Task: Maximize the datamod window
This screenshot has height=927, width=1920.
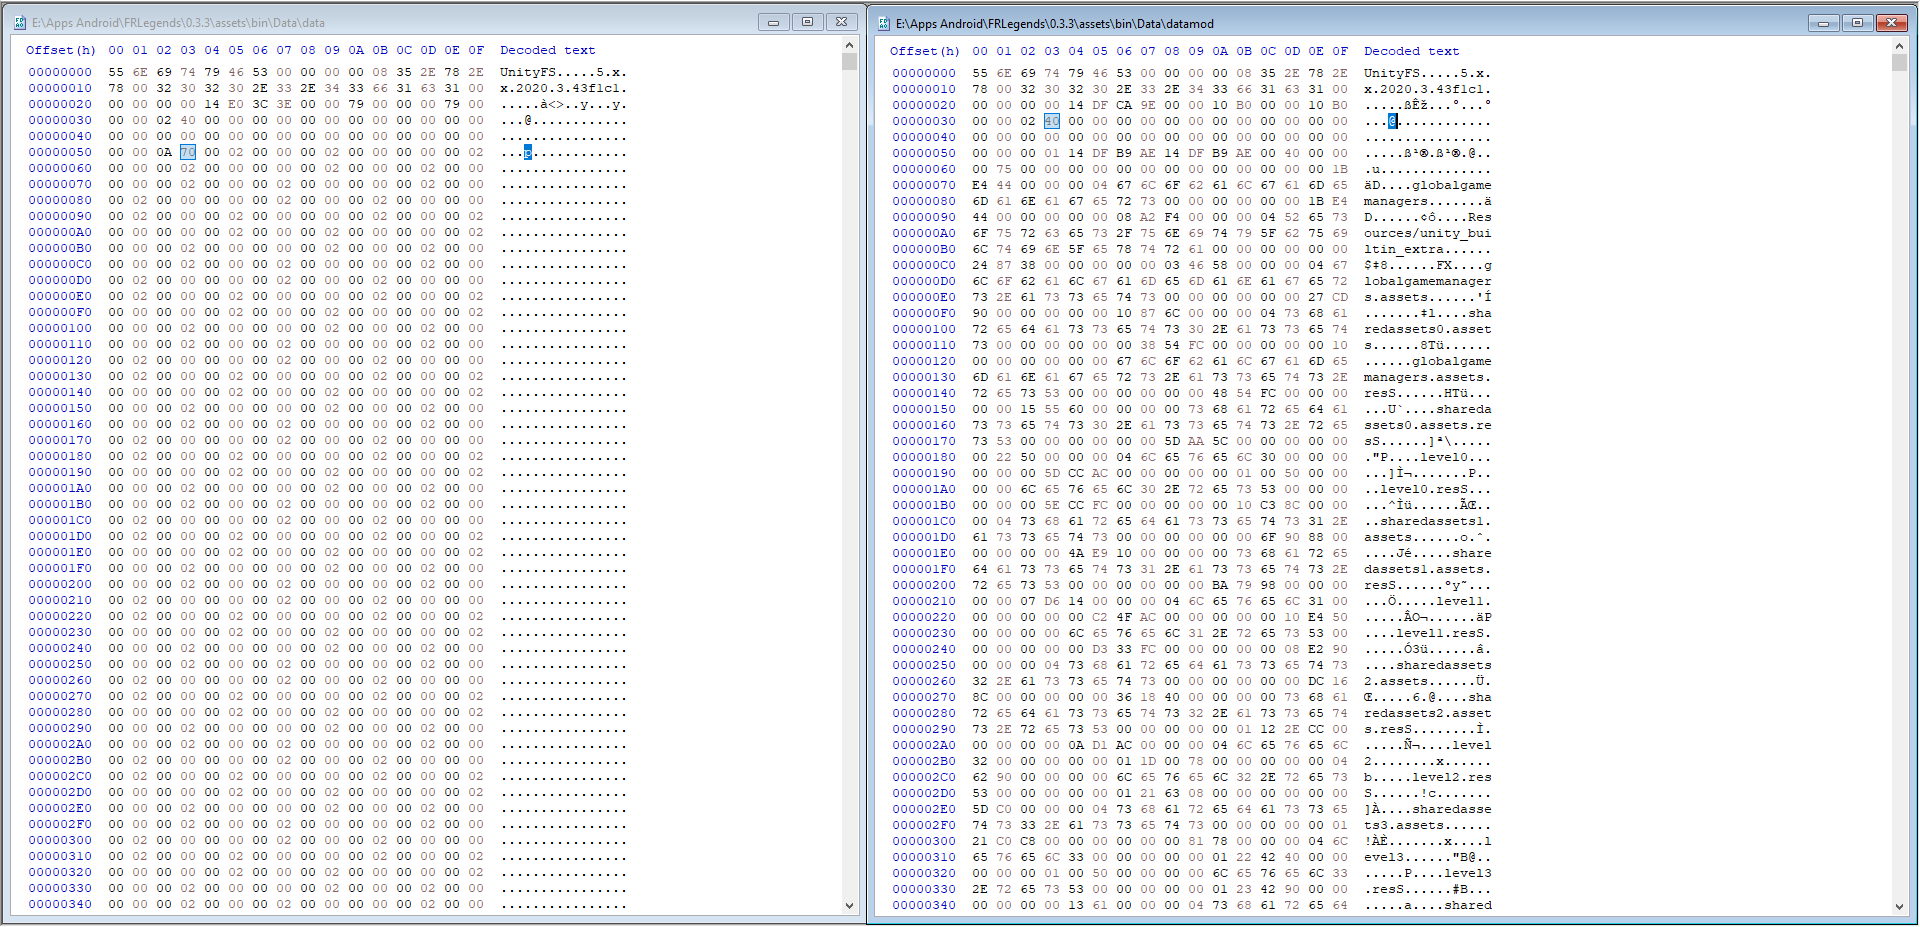Action: 1857,21
